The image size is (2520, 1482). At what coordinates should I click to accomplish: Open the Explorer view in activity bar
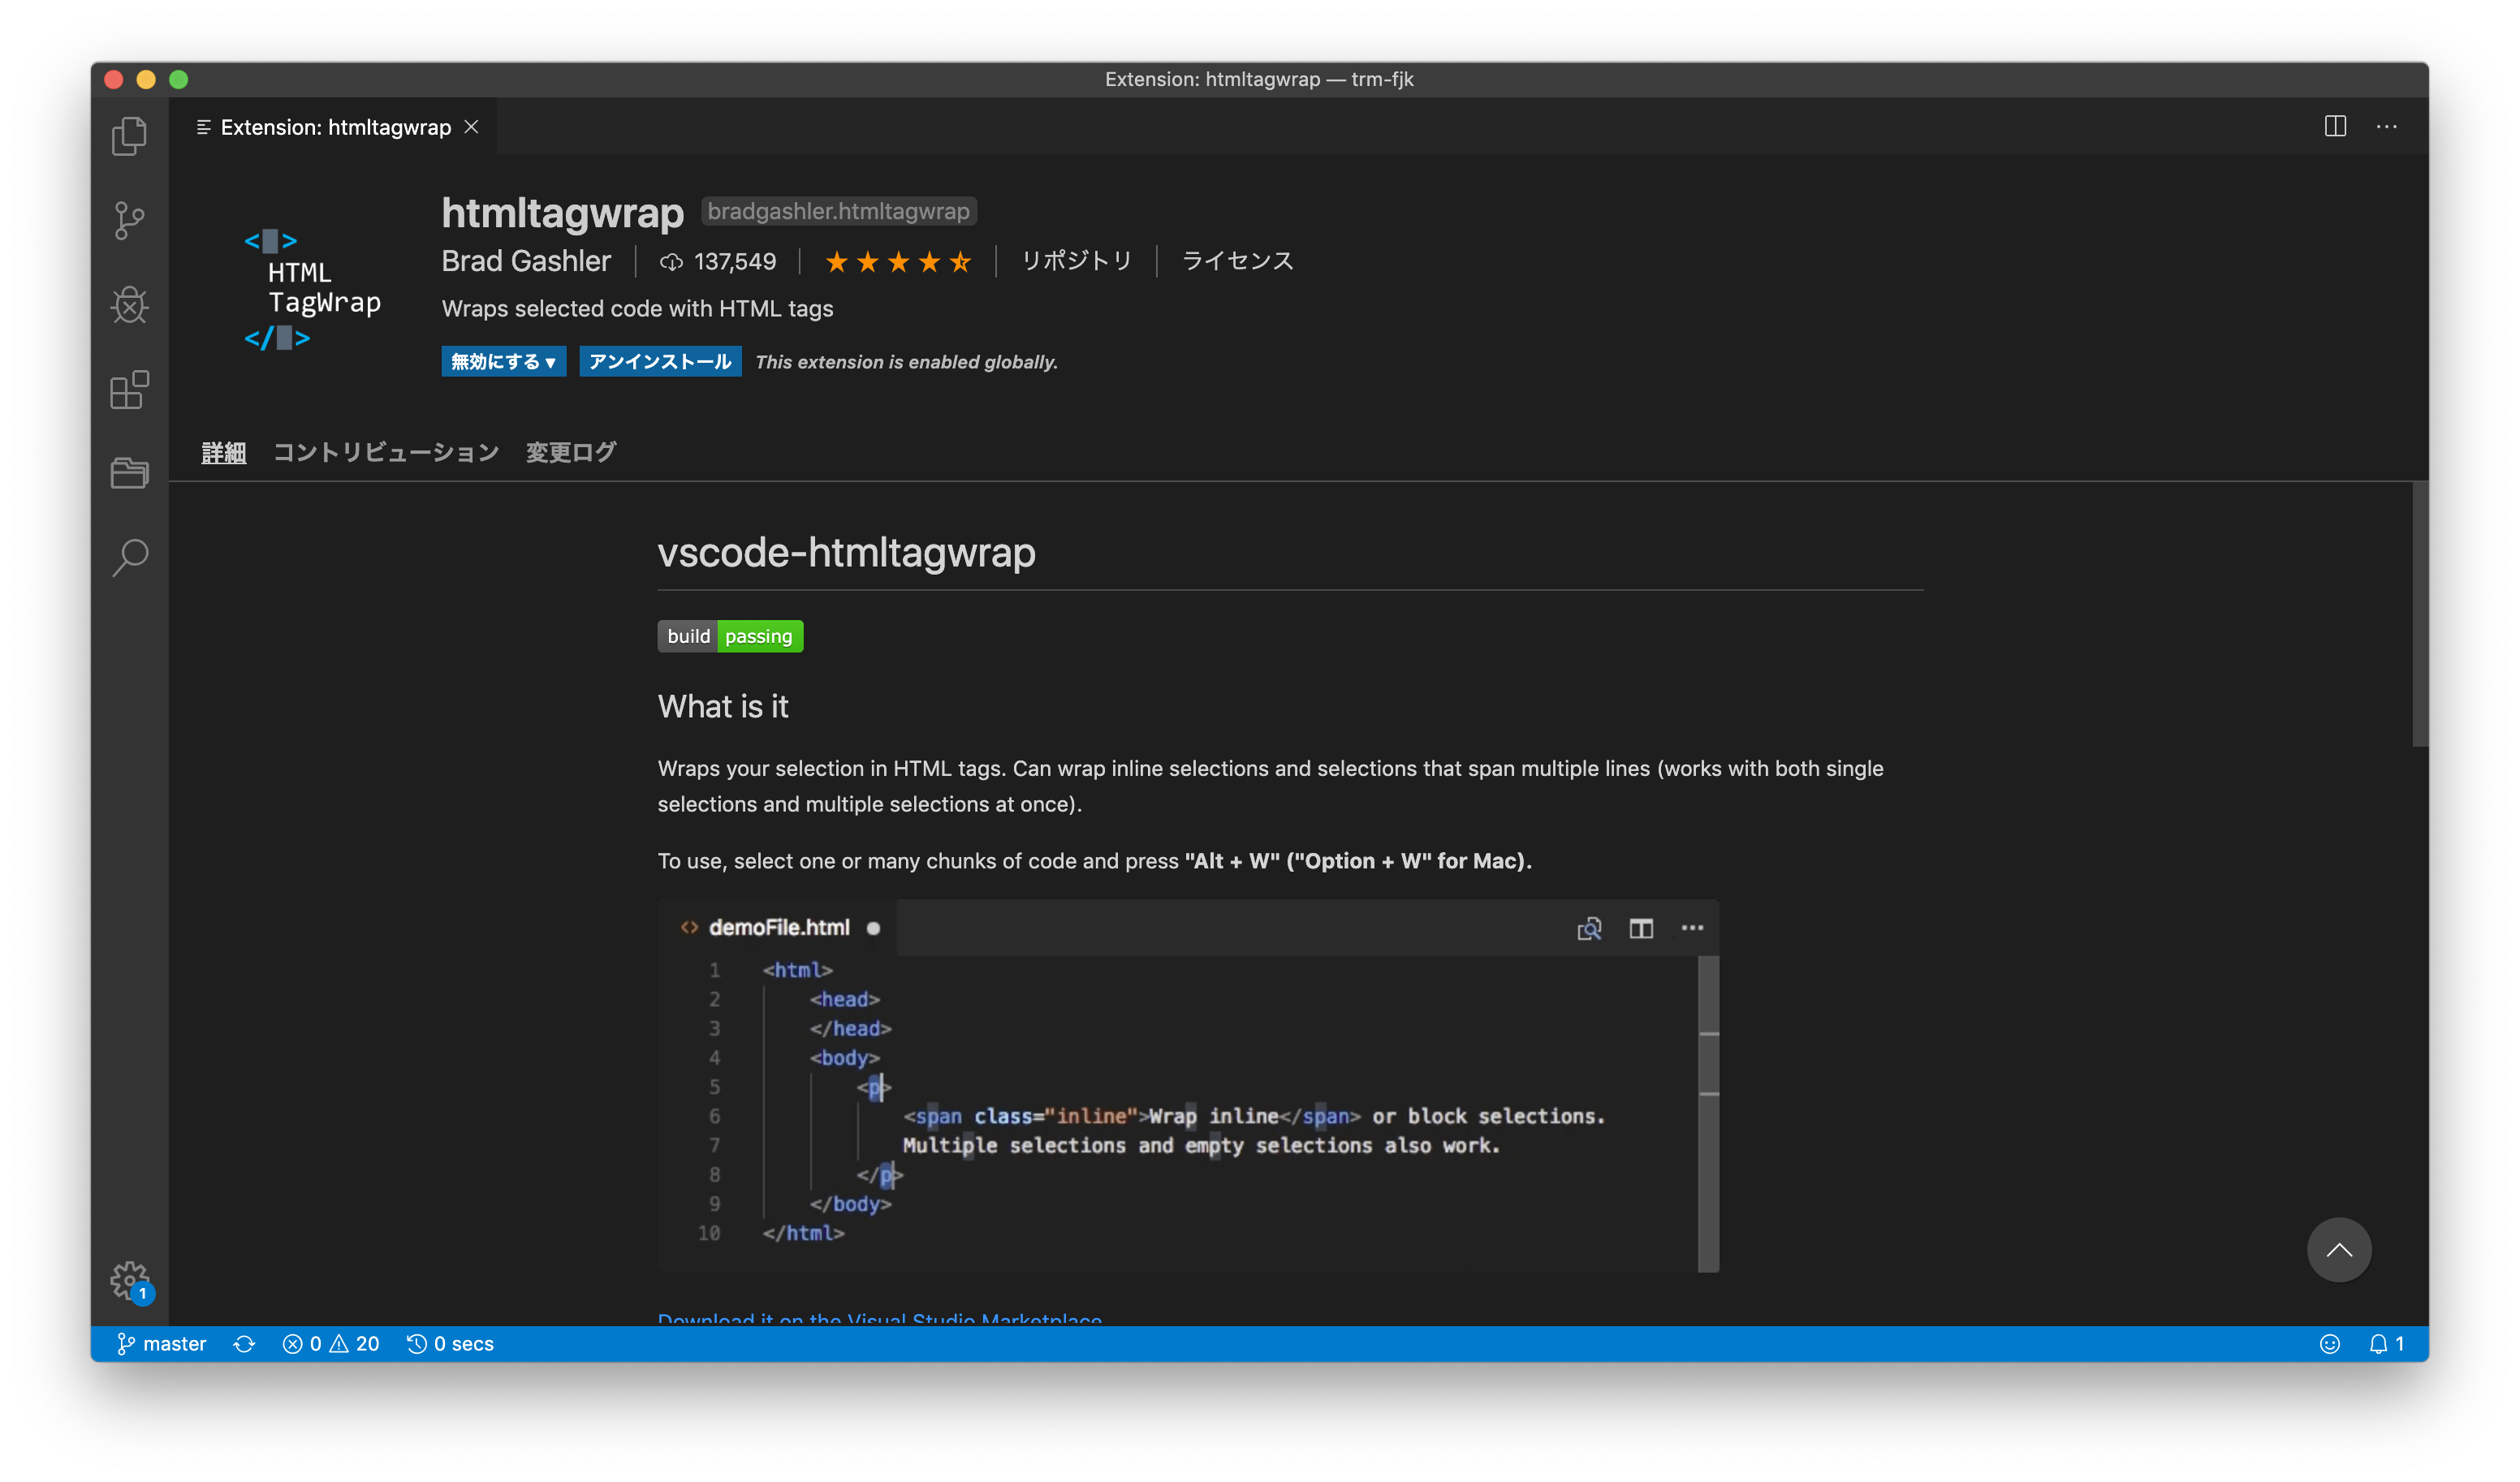(129, 136)
